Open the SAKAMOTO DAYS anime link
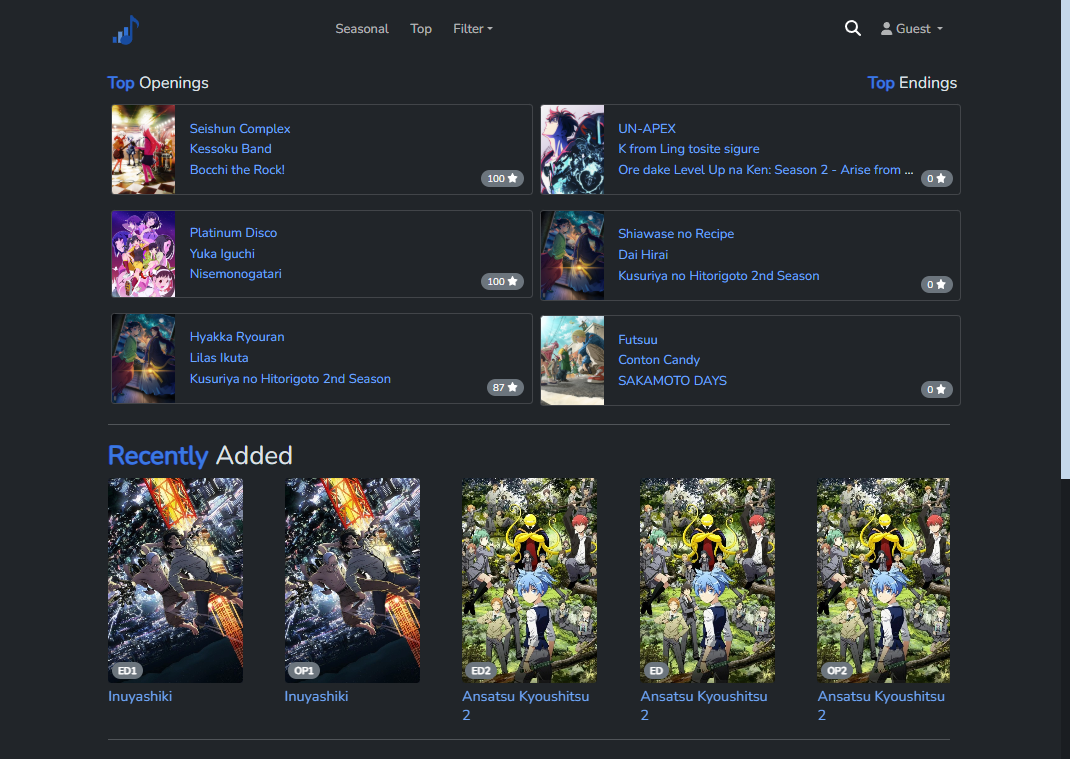Screen dimensions: 1070x759 [672, 381]
